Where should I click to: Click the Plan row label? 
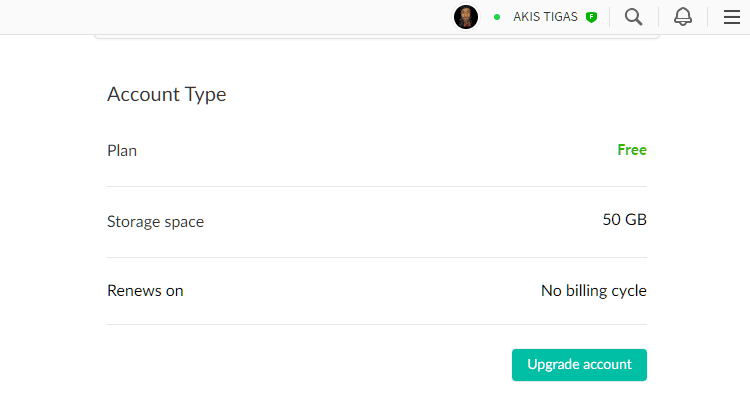pos(122,151)
